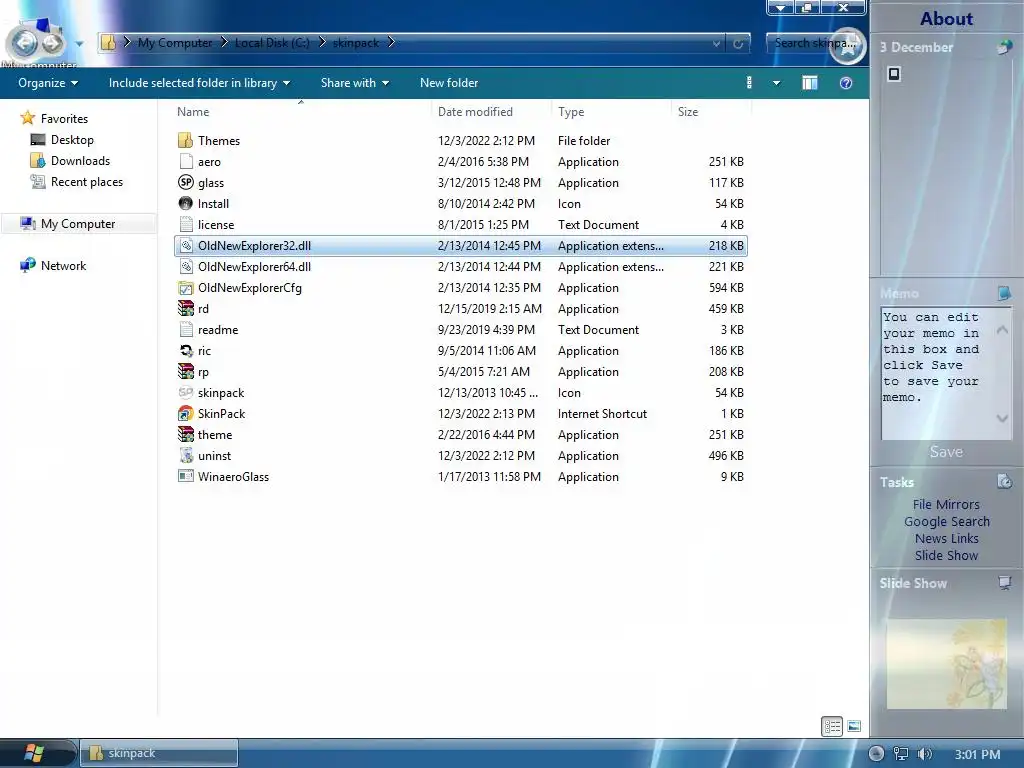Image resolution: width=1024 pixels, height=768 pixels.
Task: Click the Tasks panel header icon
Action: coord(1004,482)
